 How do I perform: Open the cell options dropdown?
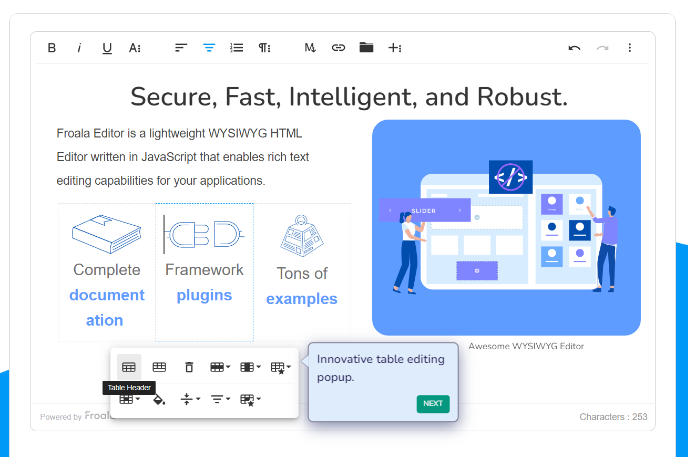129,399
